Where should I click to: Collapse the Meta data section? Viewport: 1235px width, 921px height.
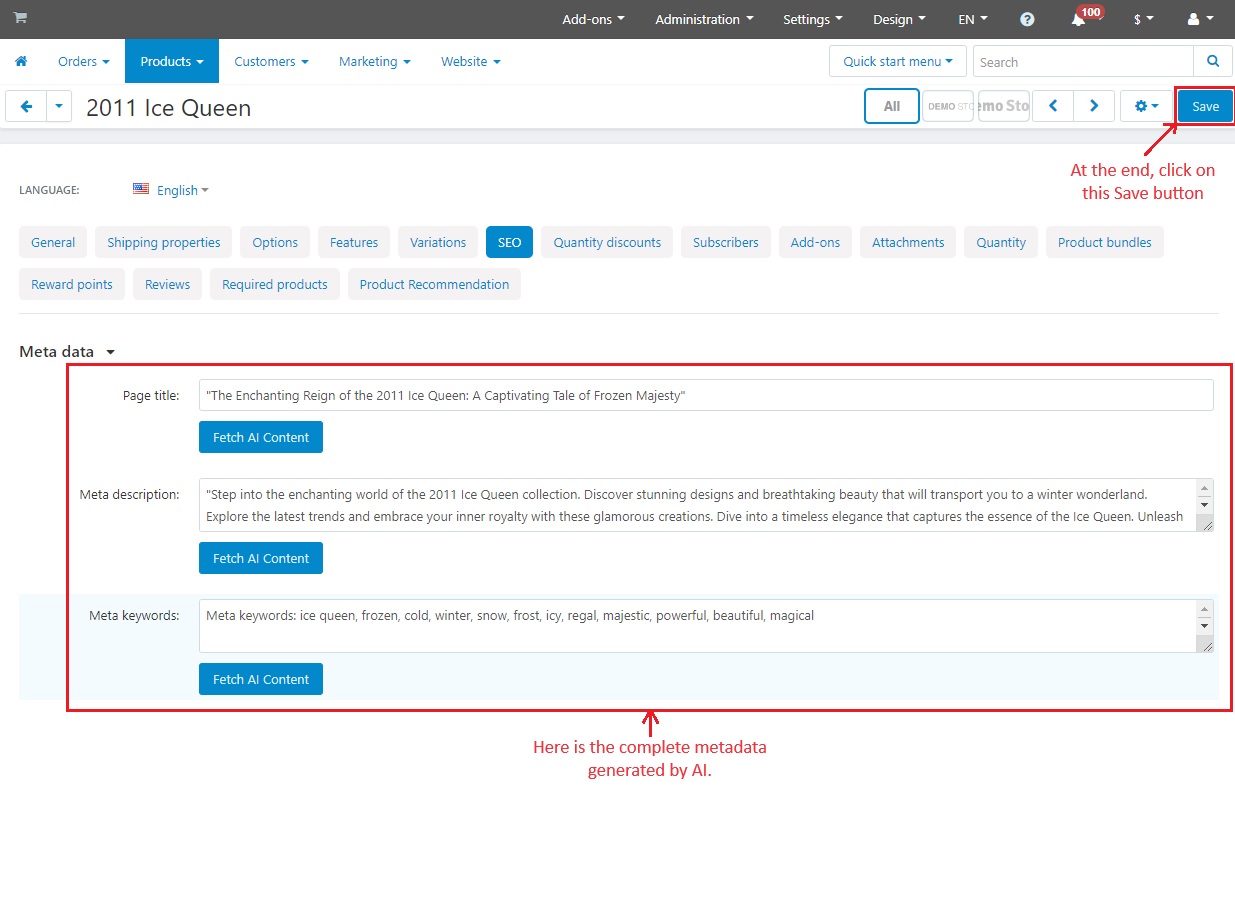click(68, 352)
